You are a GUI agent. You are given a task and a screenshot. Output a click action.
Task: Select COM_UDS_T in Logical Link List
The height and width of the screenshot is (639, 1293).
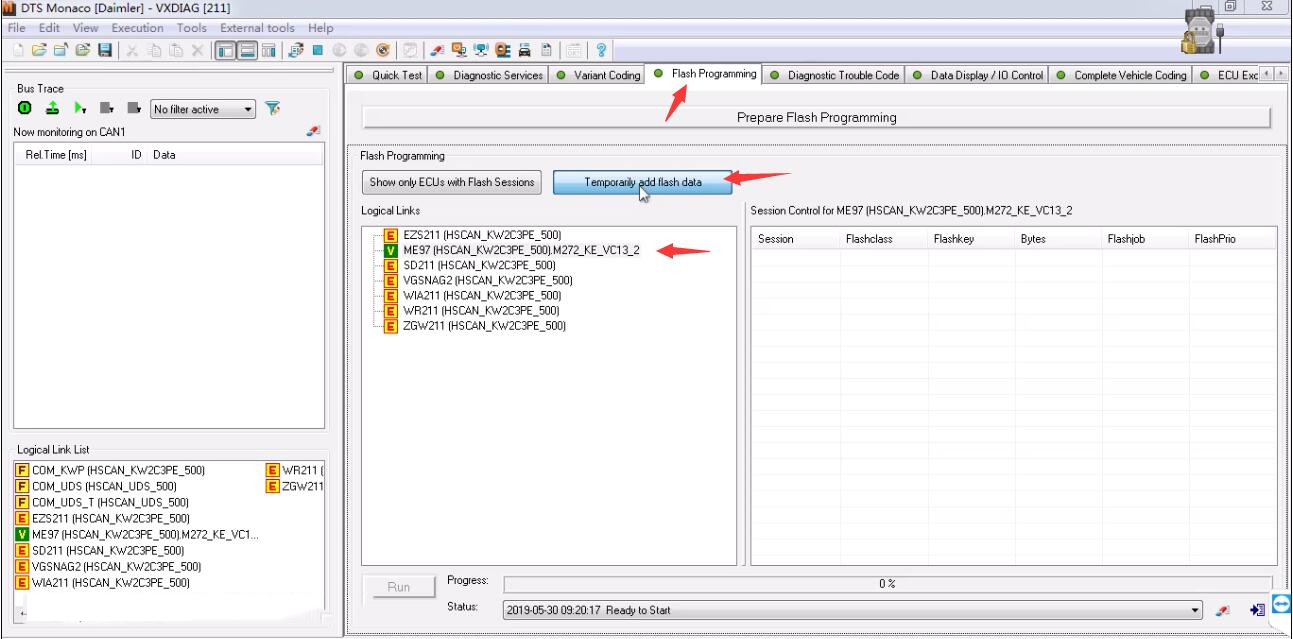tap(110, 502)
